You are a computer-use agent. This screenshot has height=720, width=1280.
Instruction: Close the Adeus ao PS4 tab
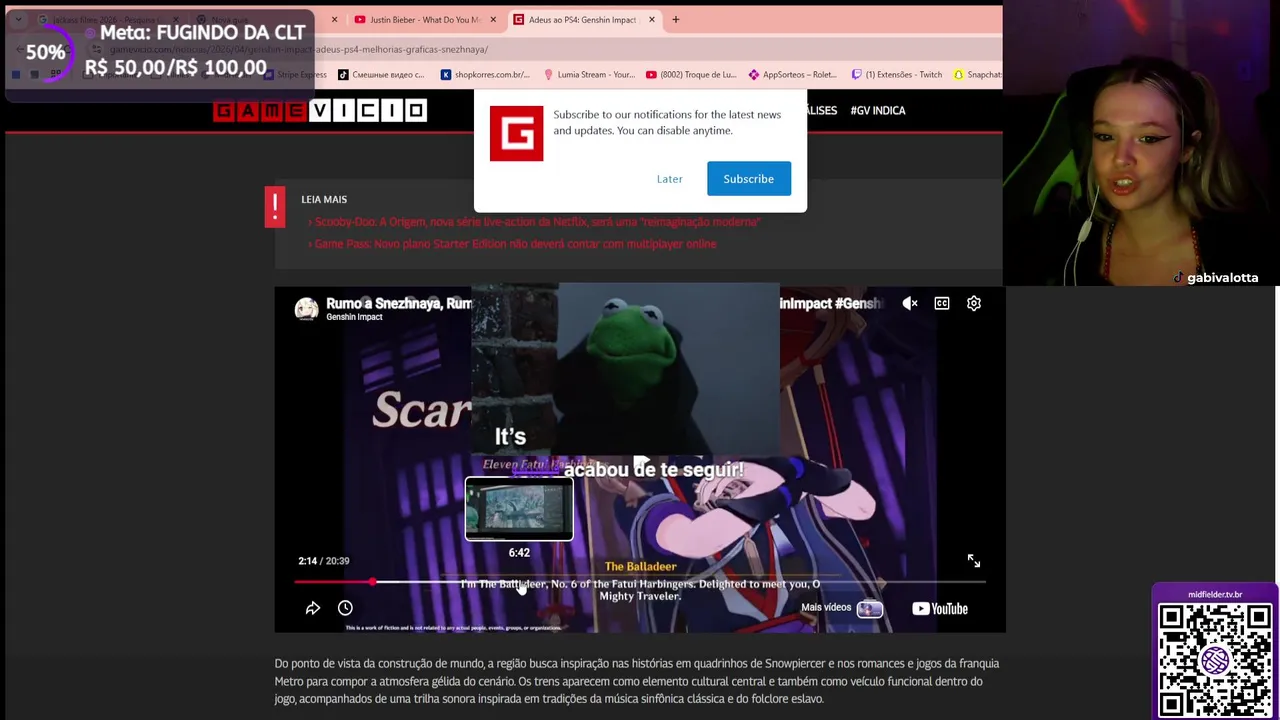[x=652, y=19]
